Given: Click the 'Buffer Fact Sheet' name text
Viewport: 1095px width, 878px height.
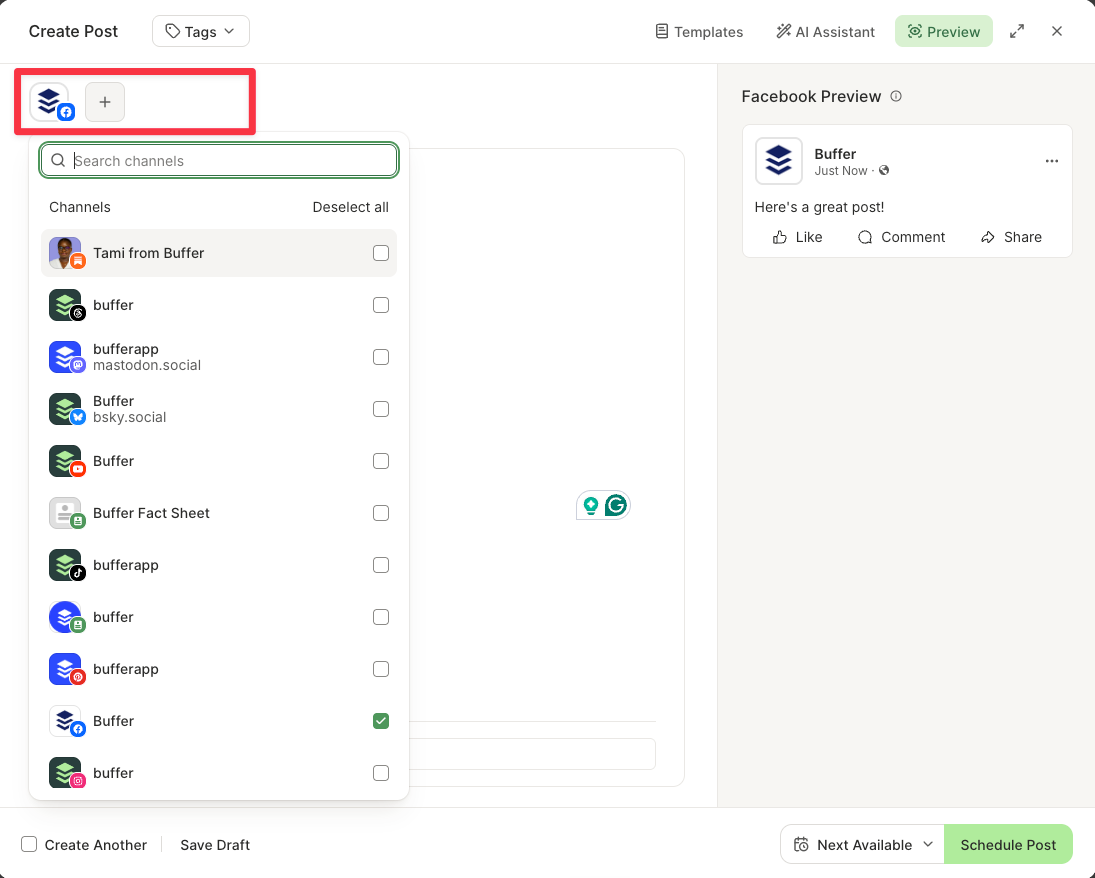Looking at the screenshot, I should [151, 513].
